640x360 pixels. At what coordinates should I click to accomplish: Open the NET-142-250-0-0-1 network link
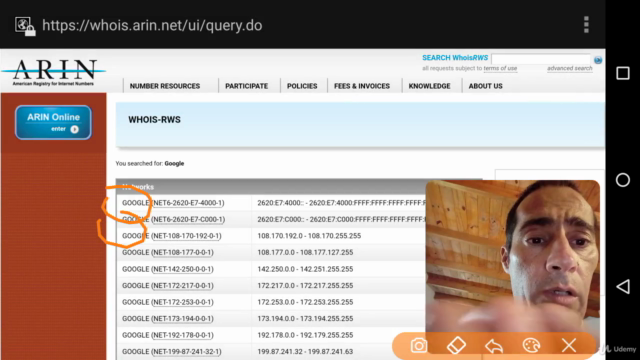pyautogui.click(x=182, y=269)
